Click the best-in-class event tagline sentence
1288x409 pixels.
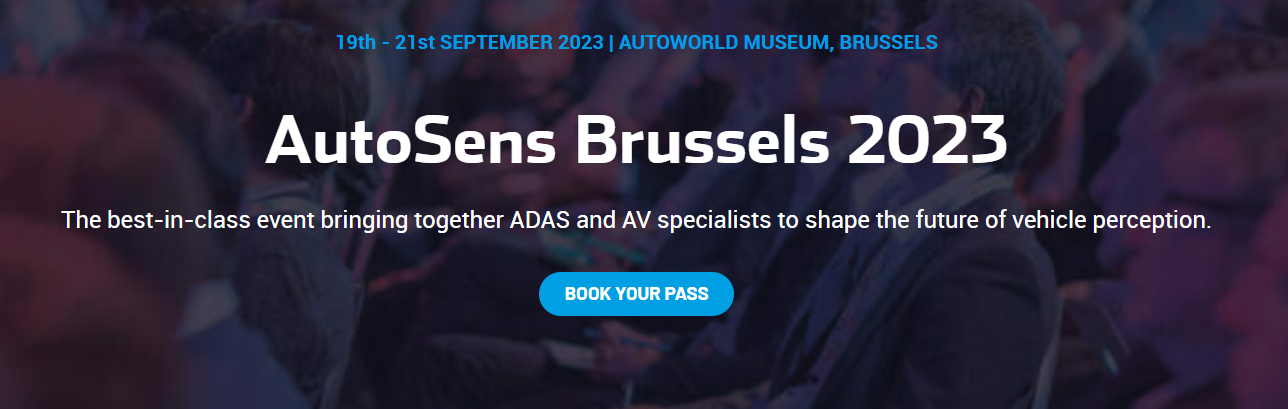pyautogui.click(x=636, y=220)
